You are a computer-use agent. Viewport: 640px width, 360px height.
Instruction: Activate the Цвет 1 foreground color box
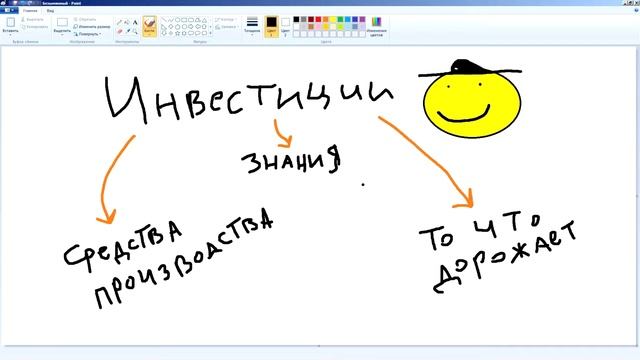[x=271, y=27]
